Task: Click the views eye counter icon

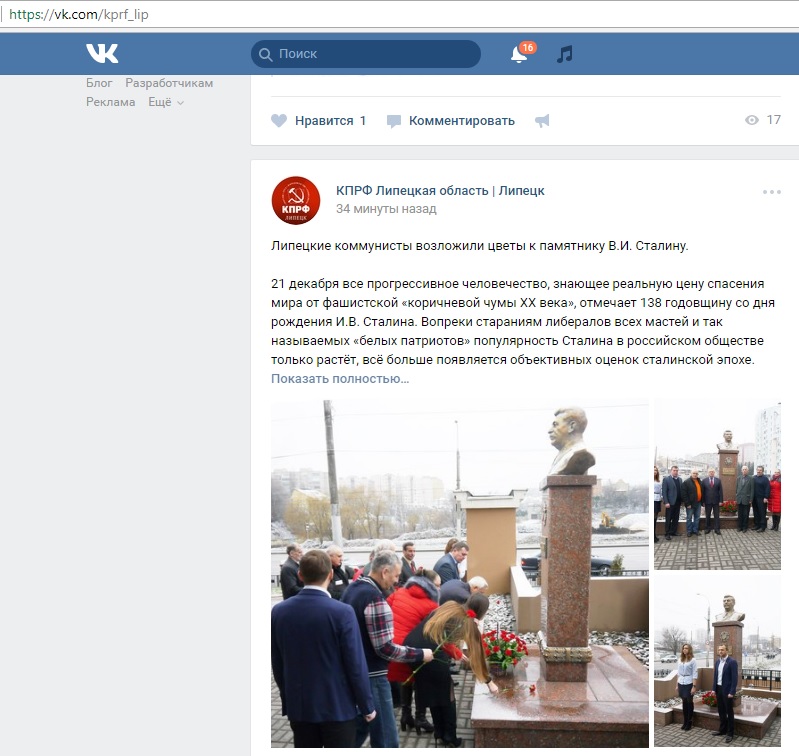Action: click(x=752, y=120)
